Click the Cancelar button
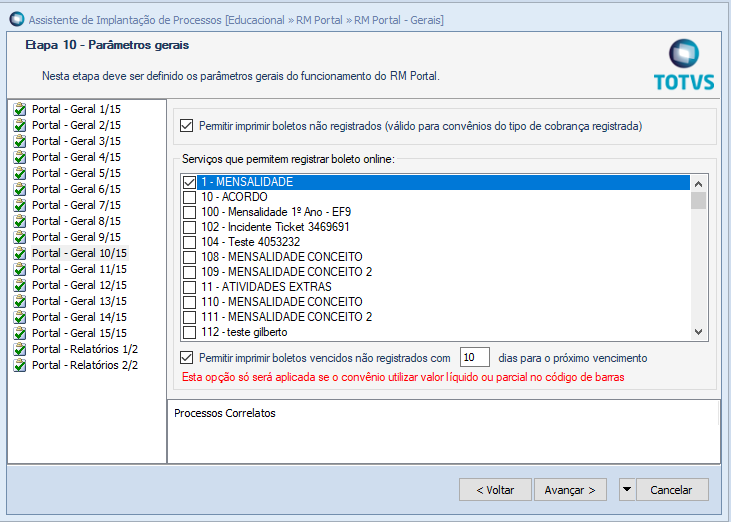Image resolution: width=731 pixels, height=522 pixels. point(672,489)
